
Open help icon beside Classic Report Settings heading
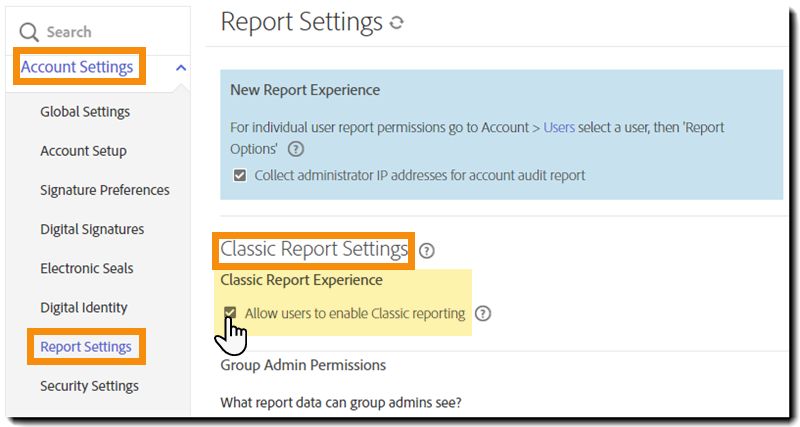pyautogui.click(x=427, y=250)
